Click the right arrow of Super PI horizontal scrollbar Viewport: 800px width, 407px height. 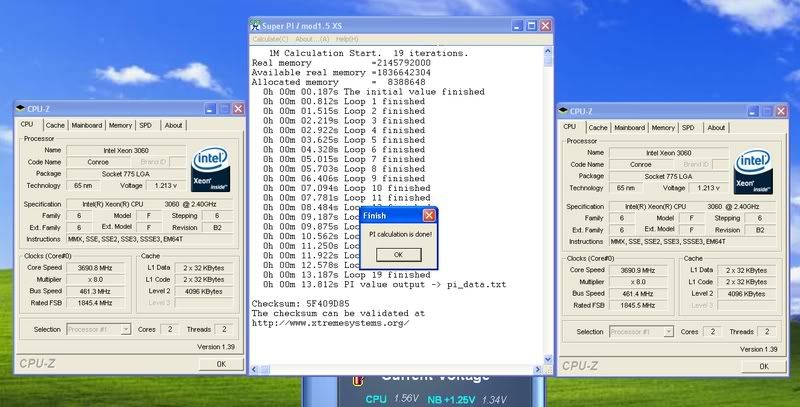(x=538, y=369)
